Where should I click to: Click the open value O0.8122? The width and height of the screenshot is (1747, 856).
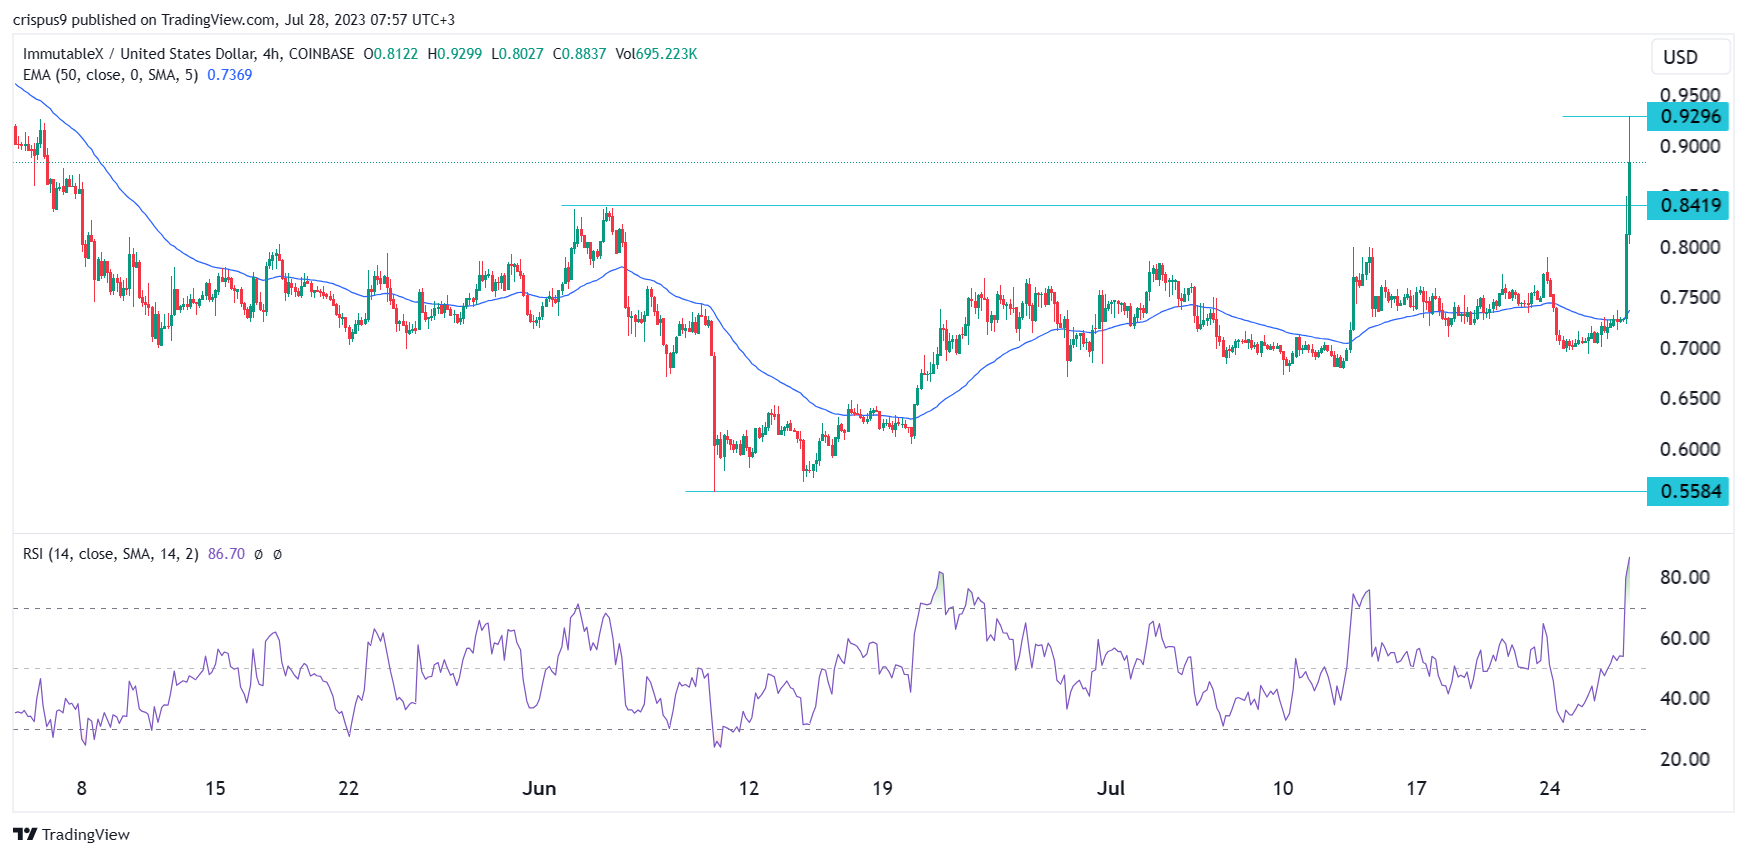coord(391,54)
